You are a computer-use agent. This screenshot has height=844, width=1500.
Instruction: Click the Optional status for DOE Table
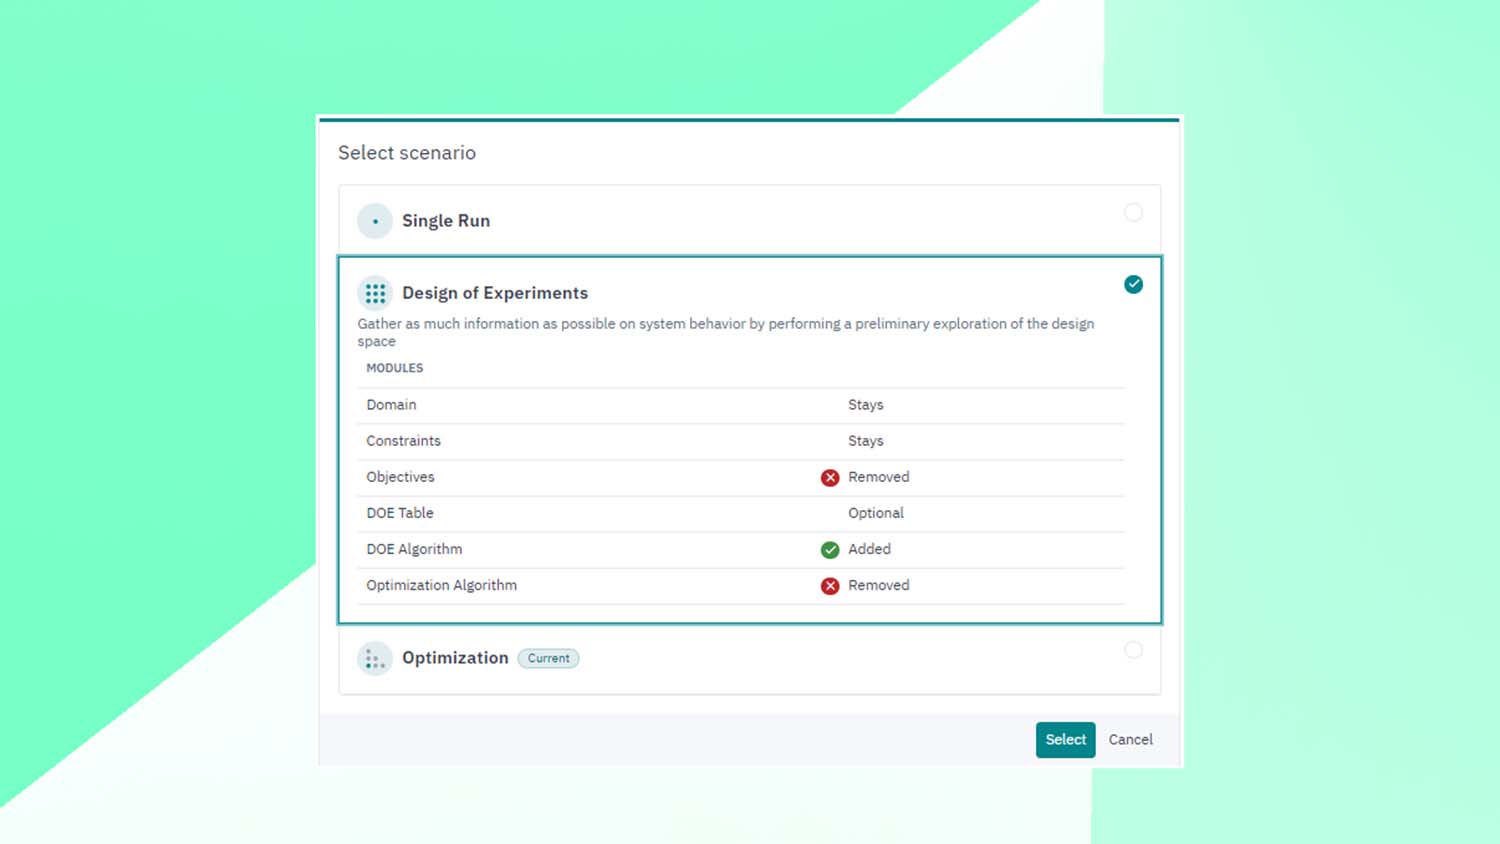click(876, 513)
